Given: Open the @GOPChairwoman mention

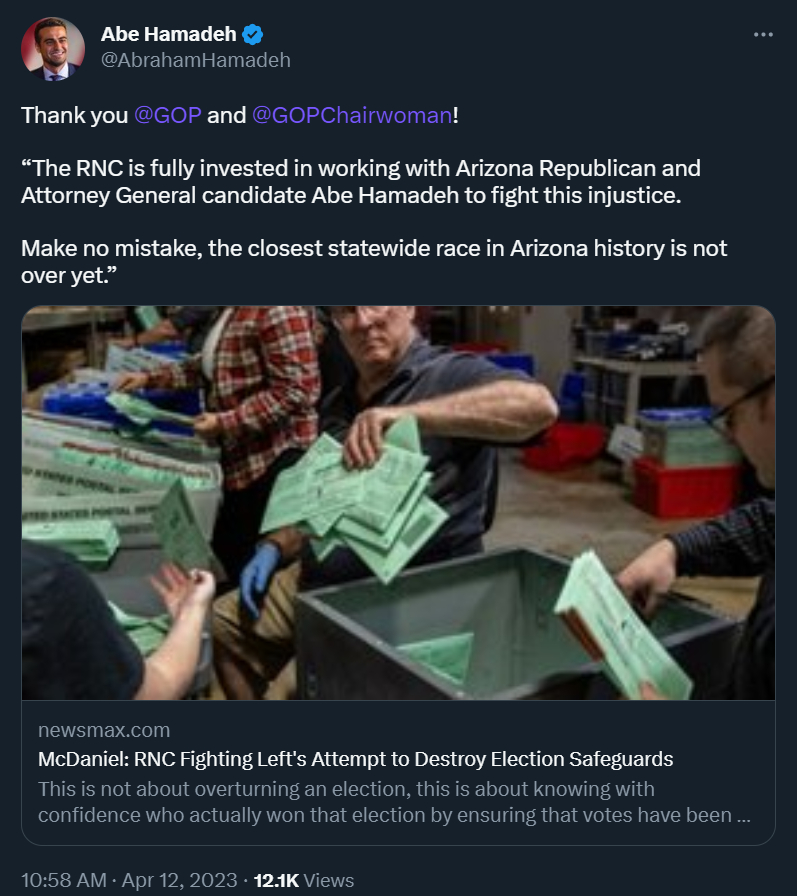Looking at the screenshot, I should pyautogui.click(x=352, y=115).
